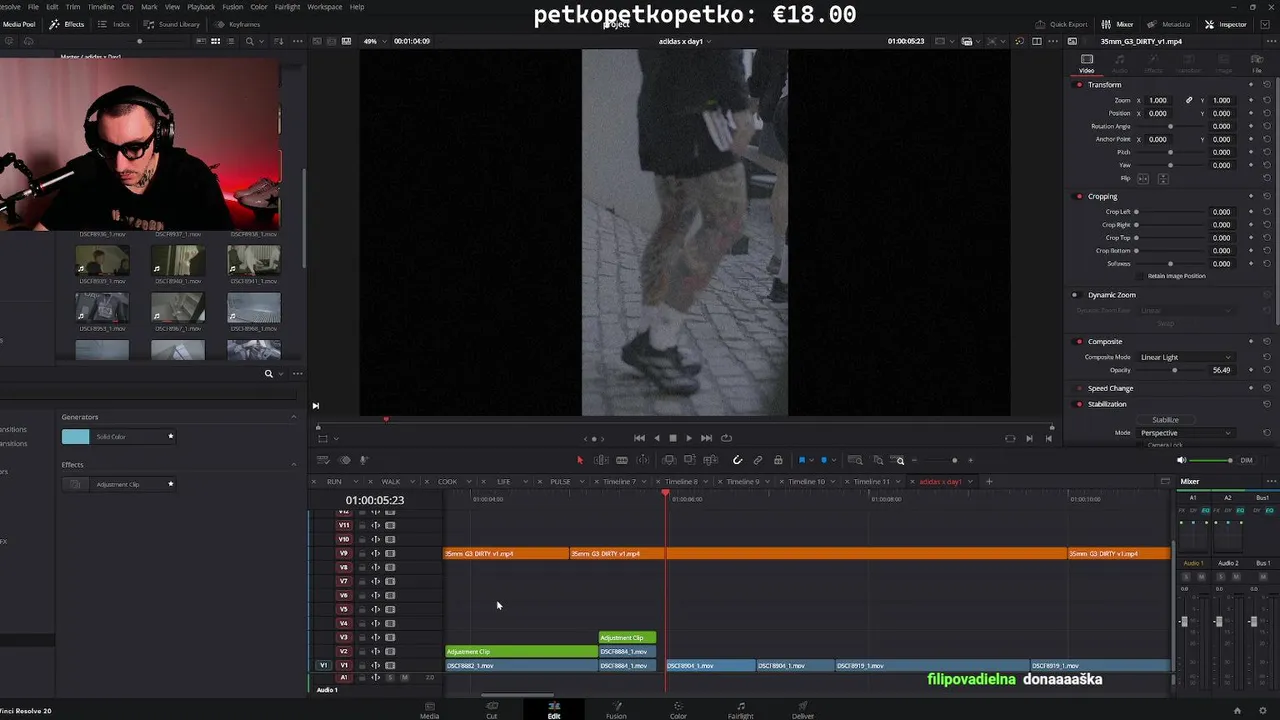This screenshot has width=1280, height=720.
Task: Open the Index panel
Action: (x=115, y=24)
